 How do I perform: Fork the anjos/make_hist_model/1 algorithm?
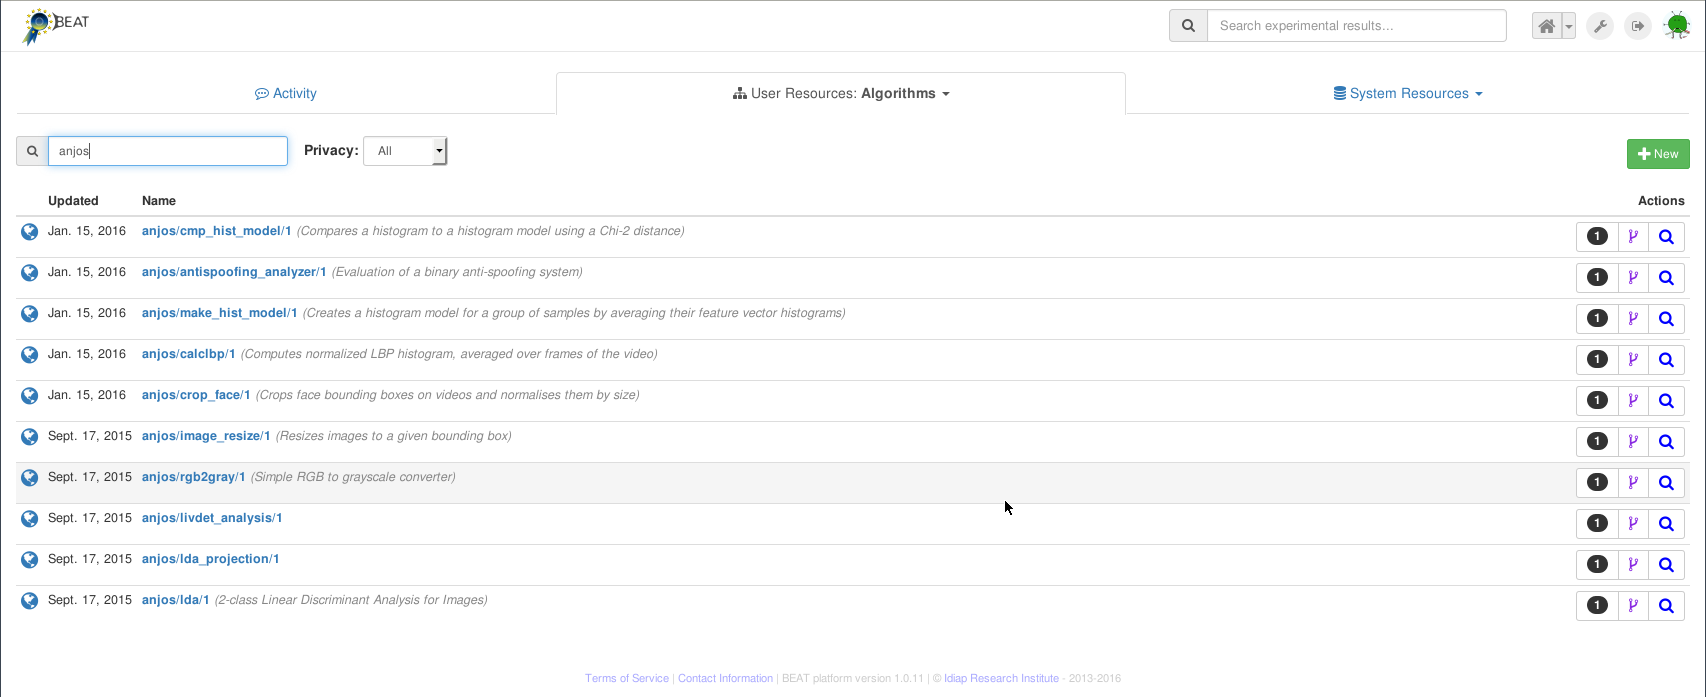1633,319
